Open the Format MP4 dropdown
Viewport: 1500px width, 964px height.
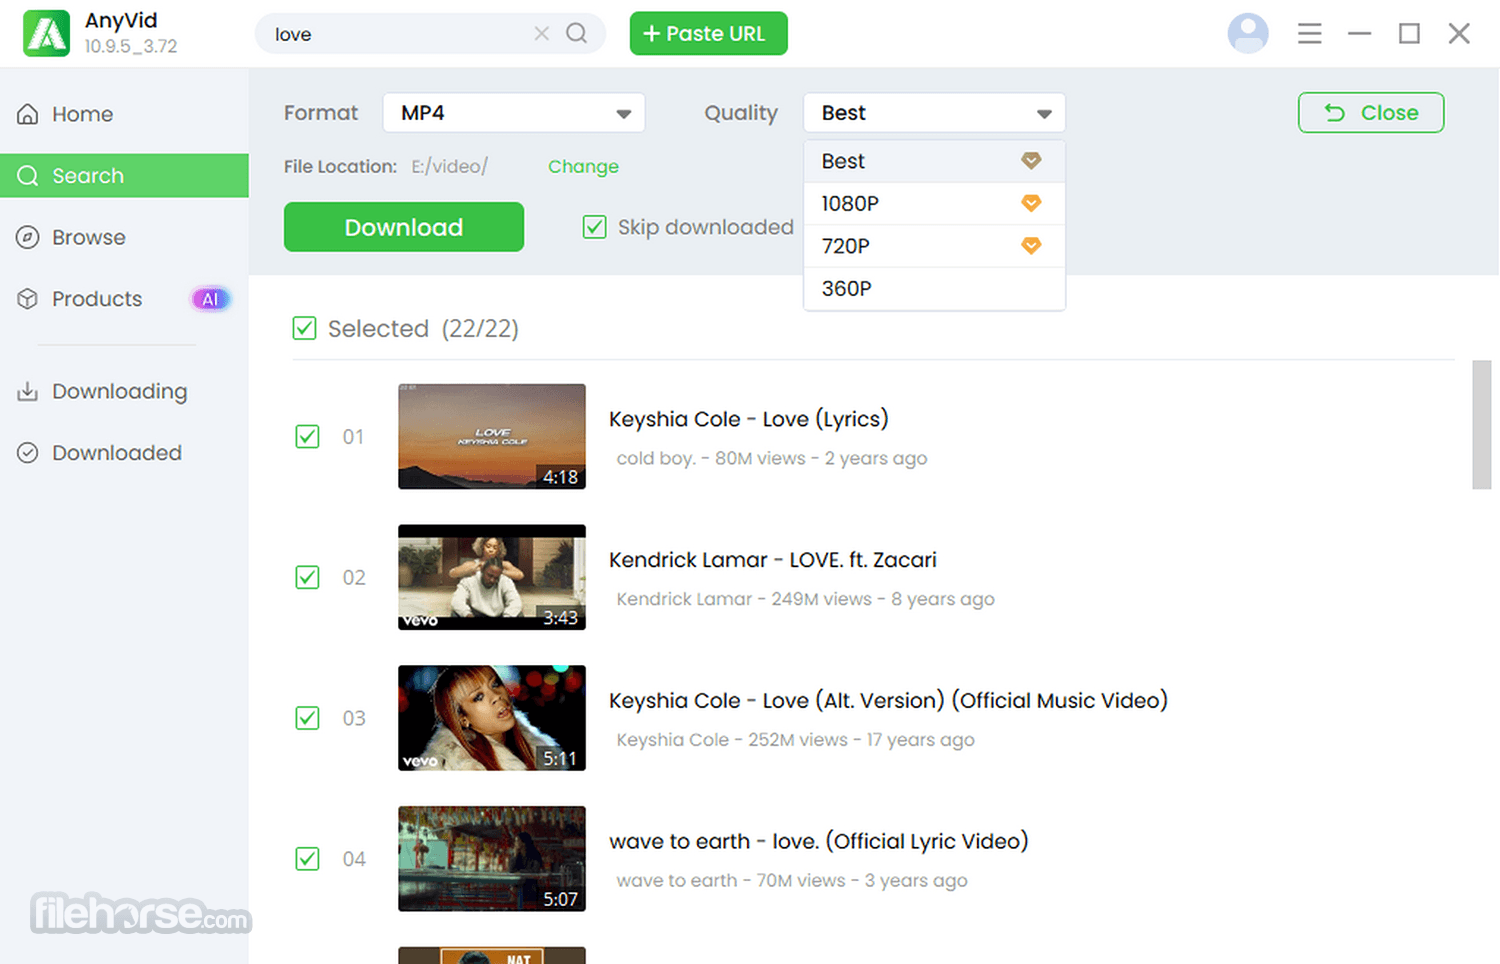point(514,113)
